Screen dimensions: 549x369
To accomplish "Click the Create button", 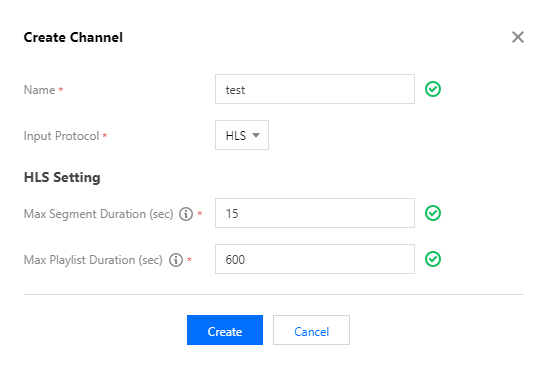I will 225,330.
